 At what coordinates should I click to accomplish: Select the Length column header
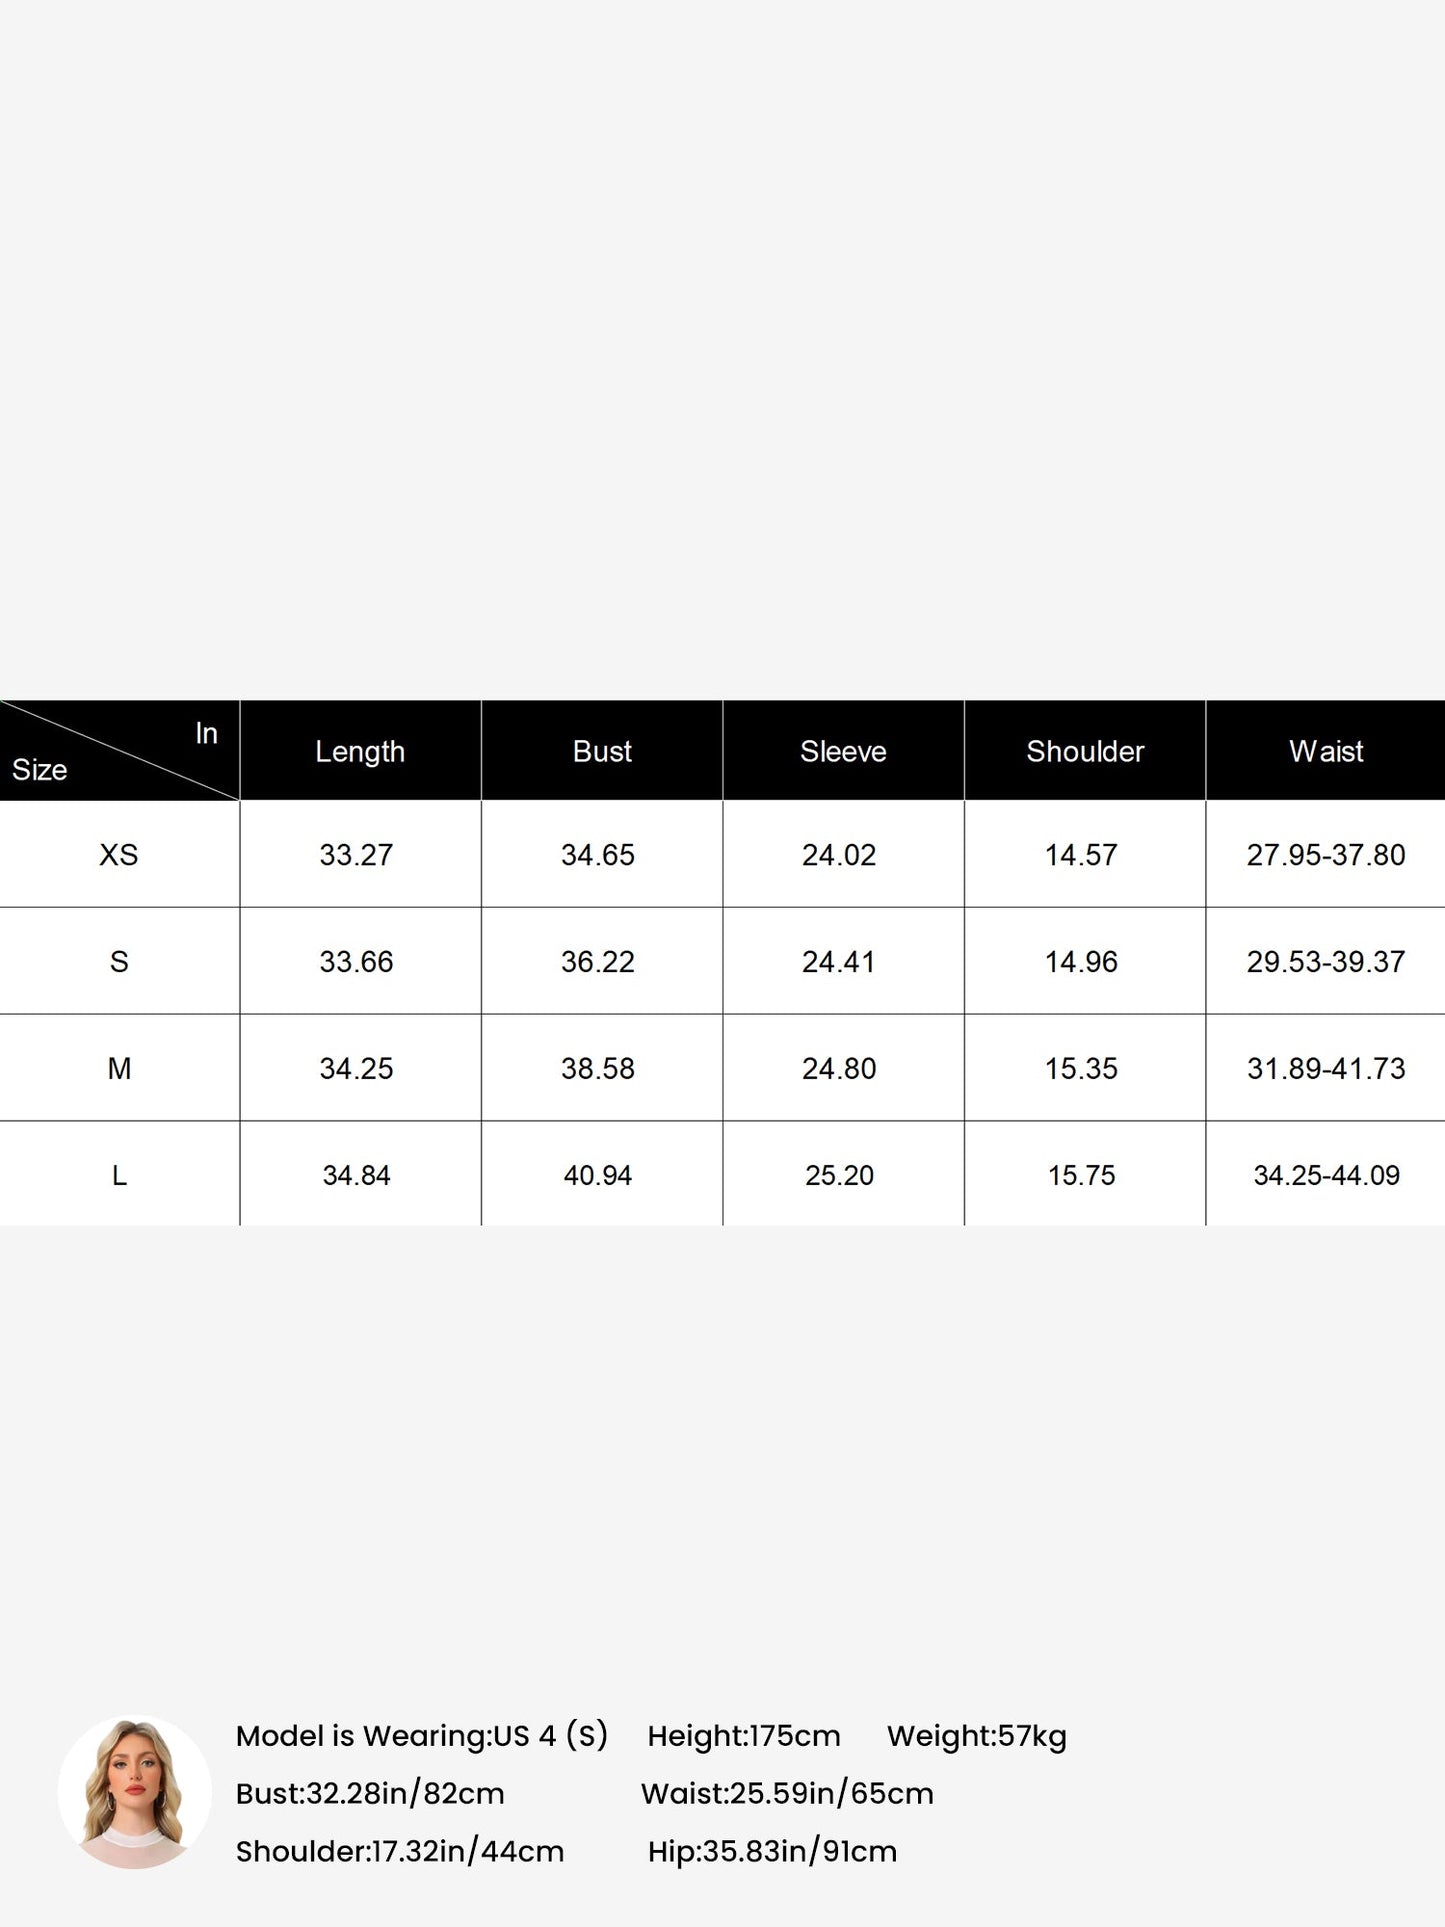(x=360, y=751)
